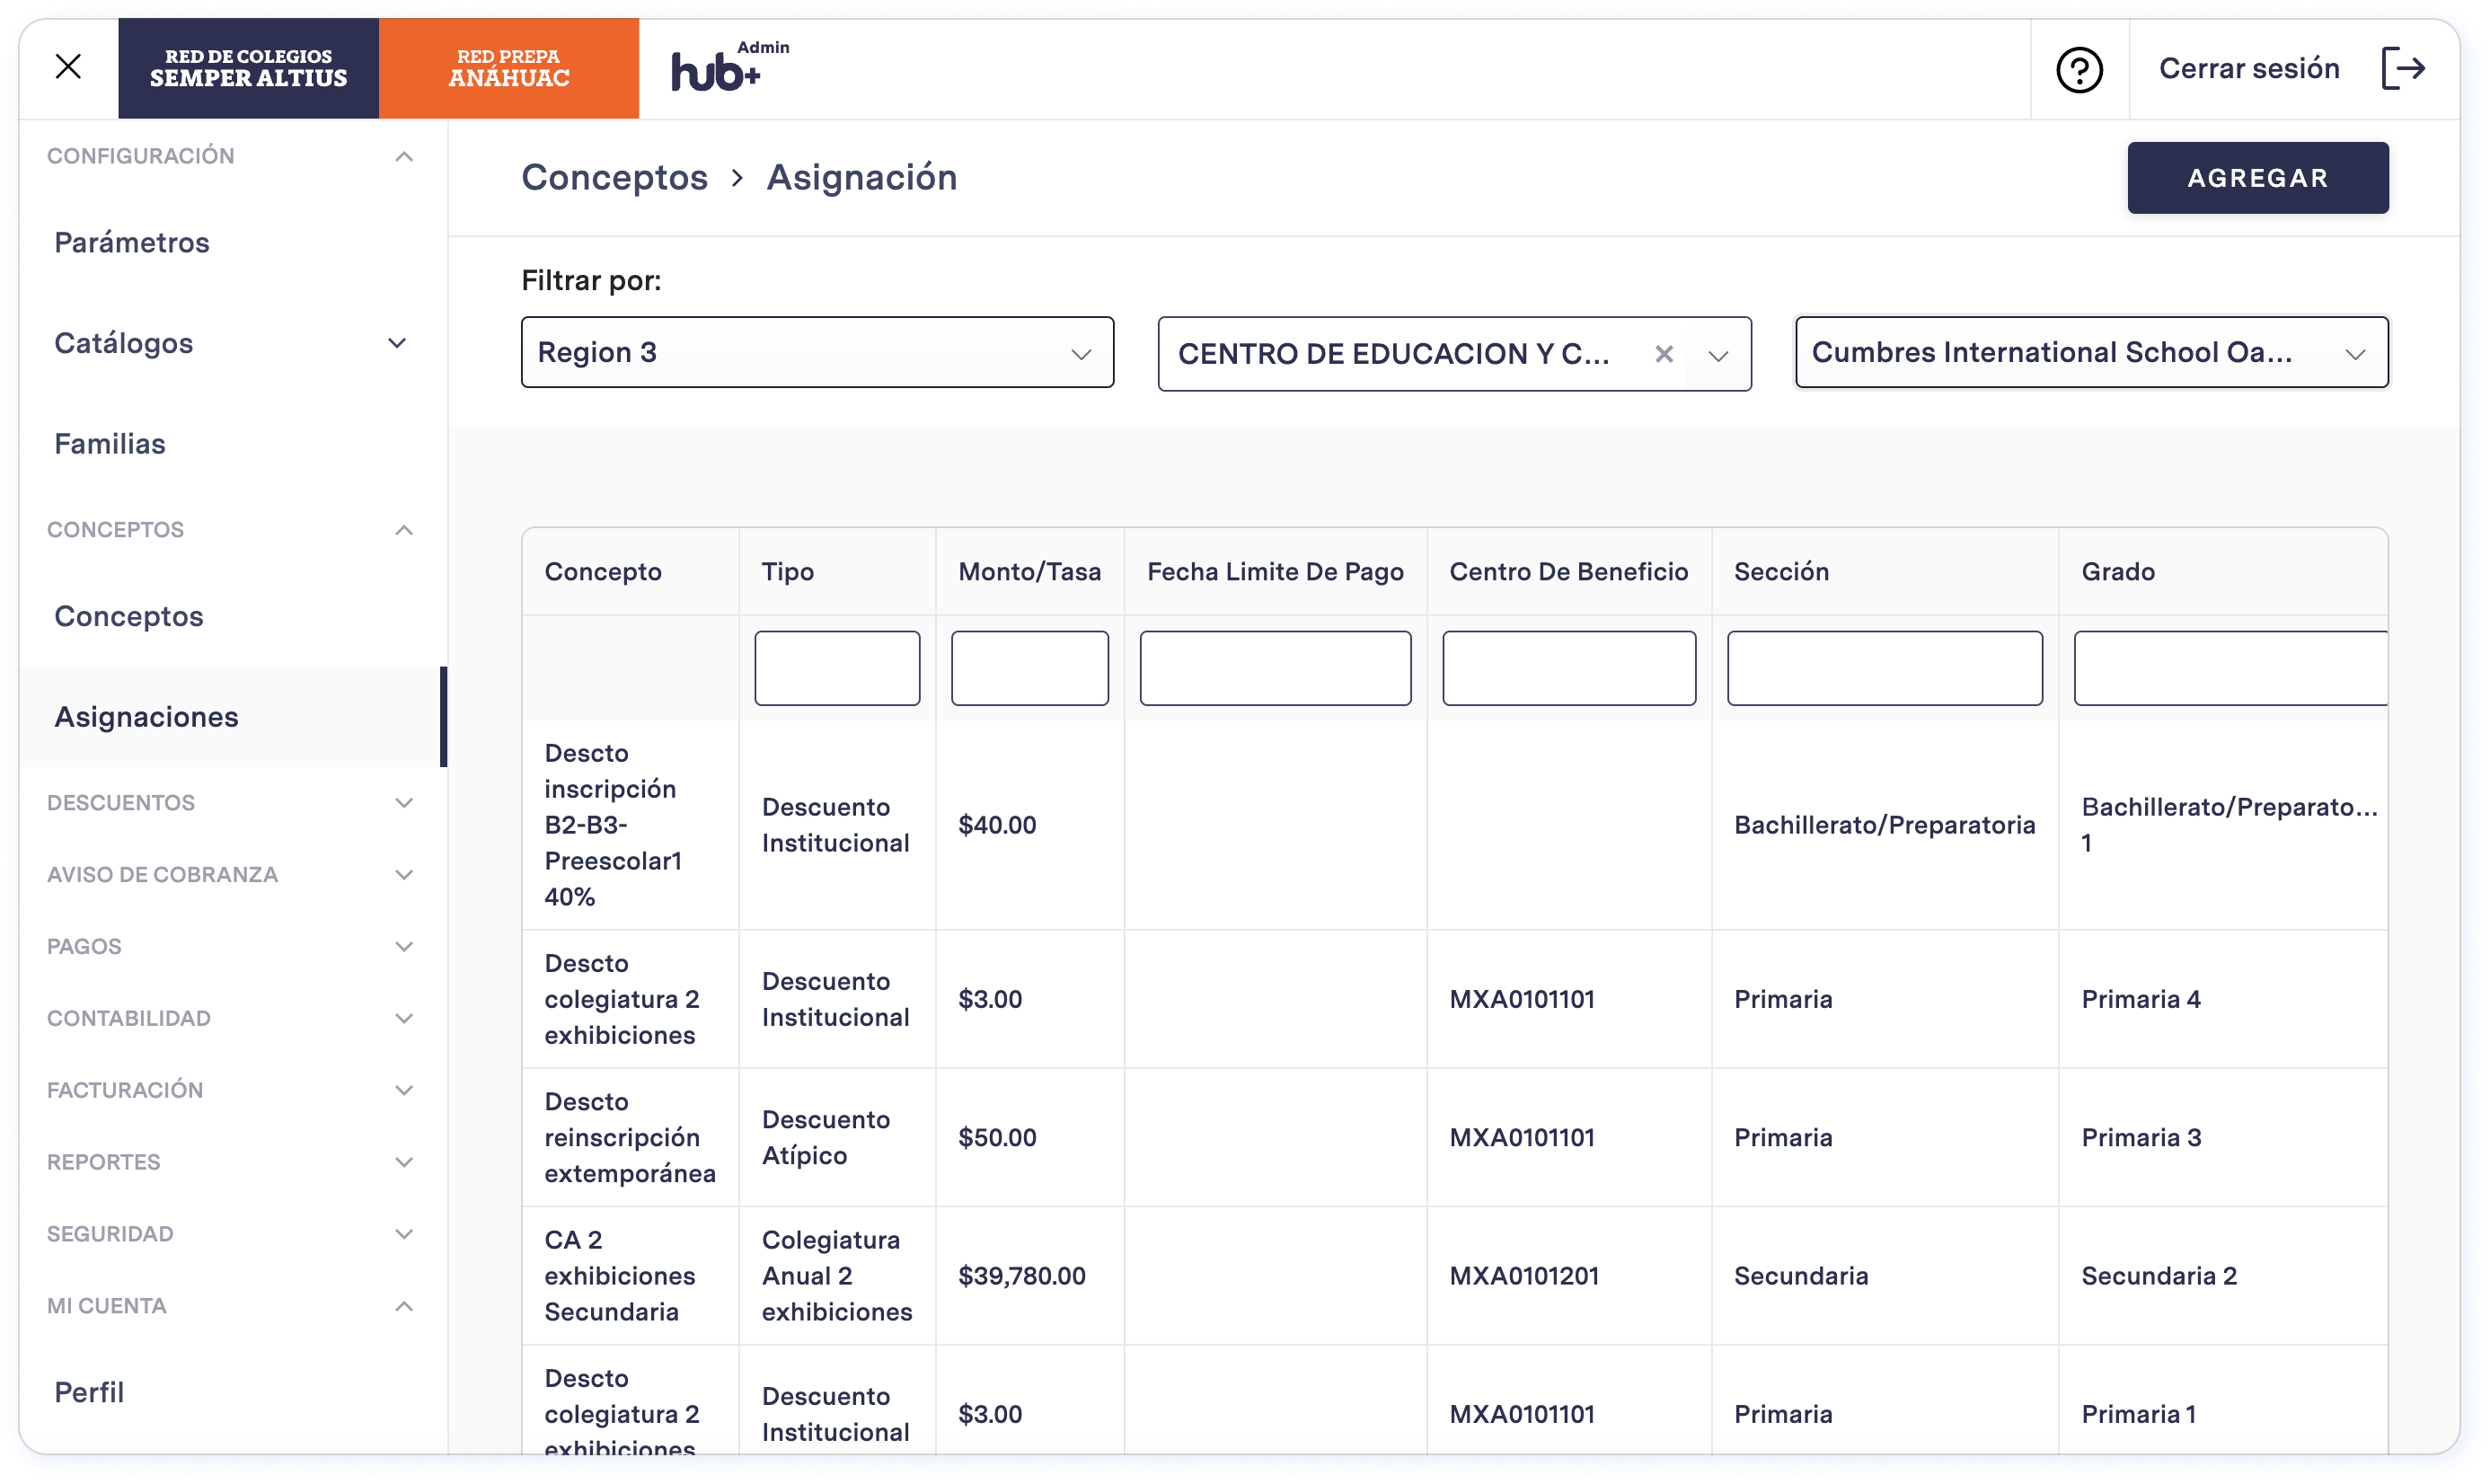The width and height of the screenshot is (2490, 1484).
Task: Expand the FACTURACIÓN section
Action: 231,1090
